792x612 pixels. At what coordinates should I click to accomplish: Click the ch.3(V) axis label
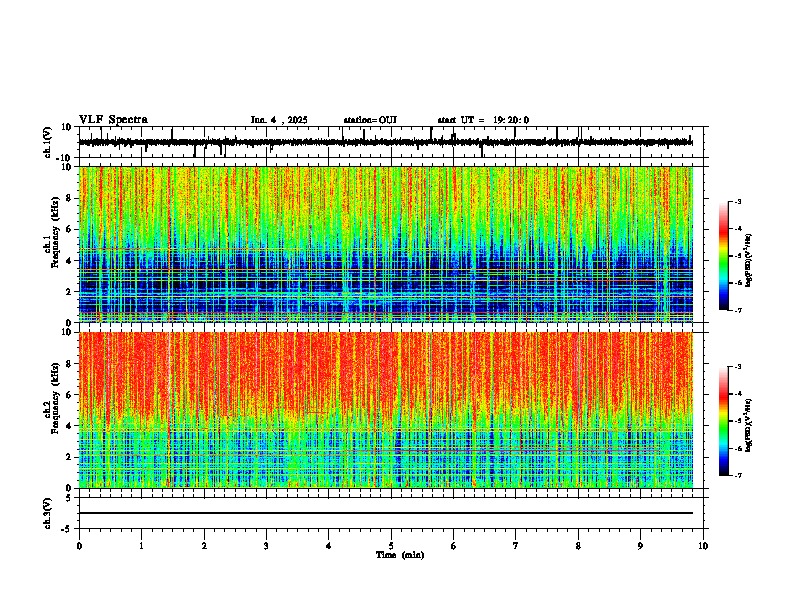(x=48, y=513)
